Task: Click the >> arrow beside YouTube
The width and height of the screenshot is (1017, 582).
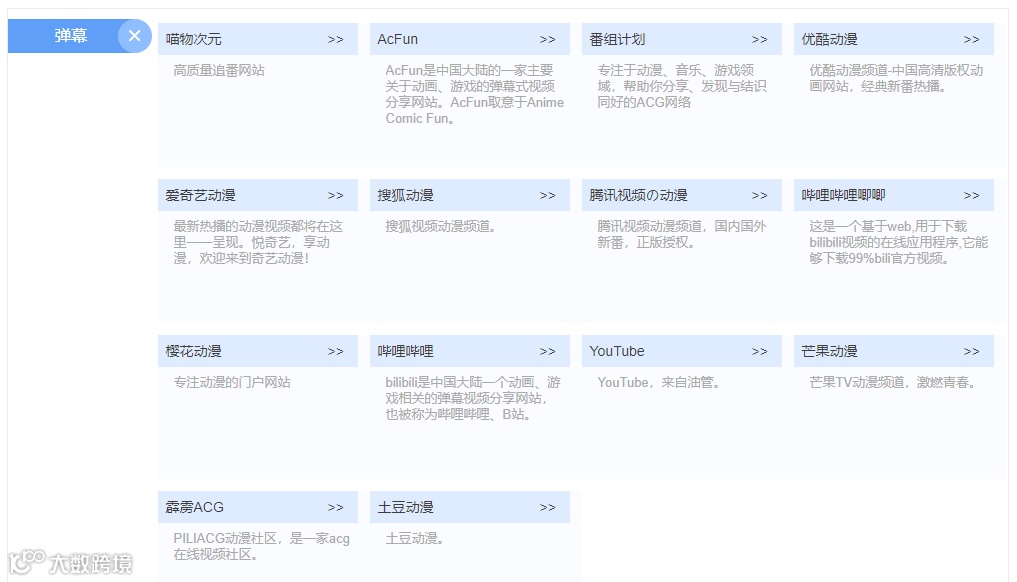Action: (760, 351)
